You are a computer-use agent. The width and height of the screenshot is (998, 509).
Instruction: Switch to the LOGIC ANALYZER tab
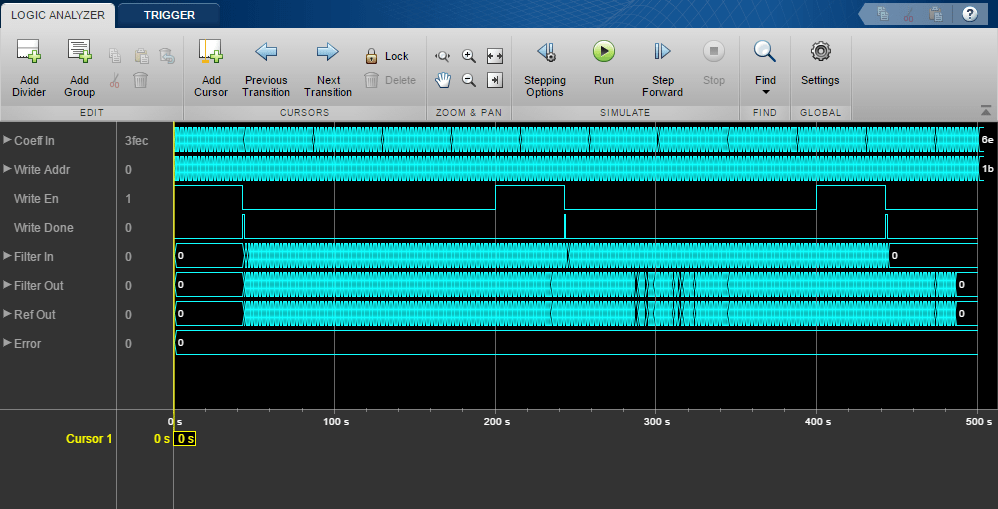pos(58,15)
